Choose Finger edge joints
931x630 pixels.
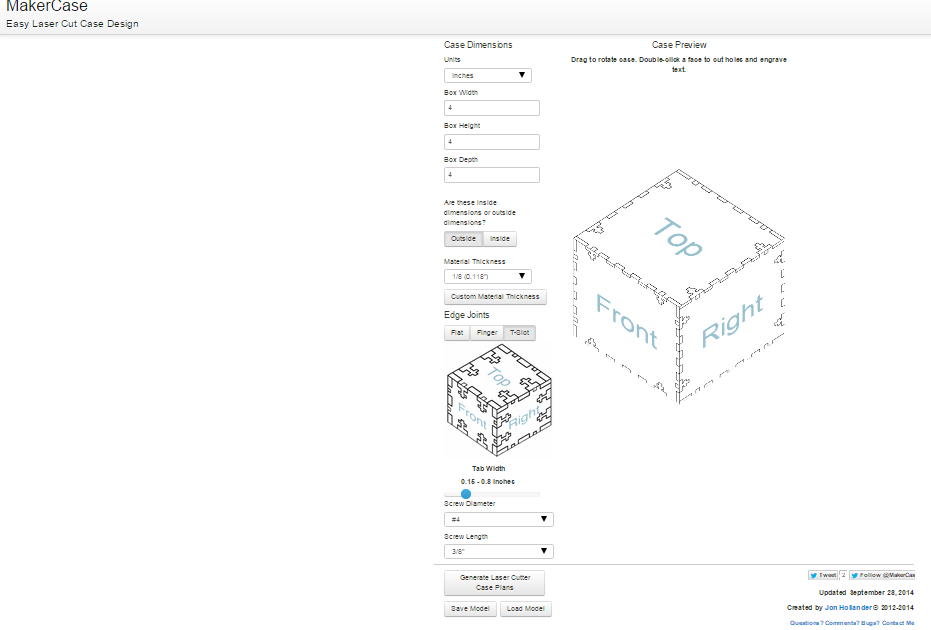[x=487, y=333]
